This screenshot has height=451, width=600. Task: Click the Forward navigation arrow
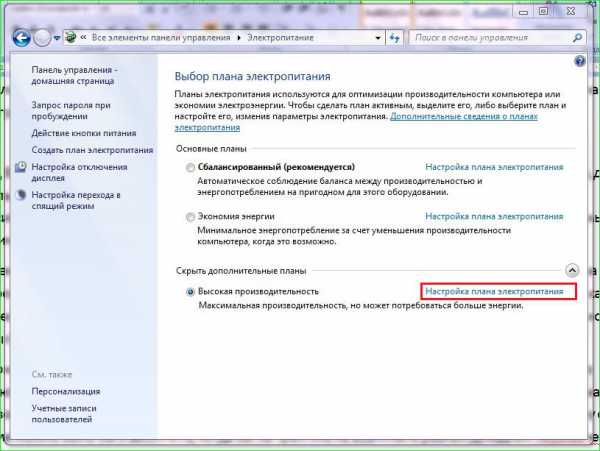(42, 38)
